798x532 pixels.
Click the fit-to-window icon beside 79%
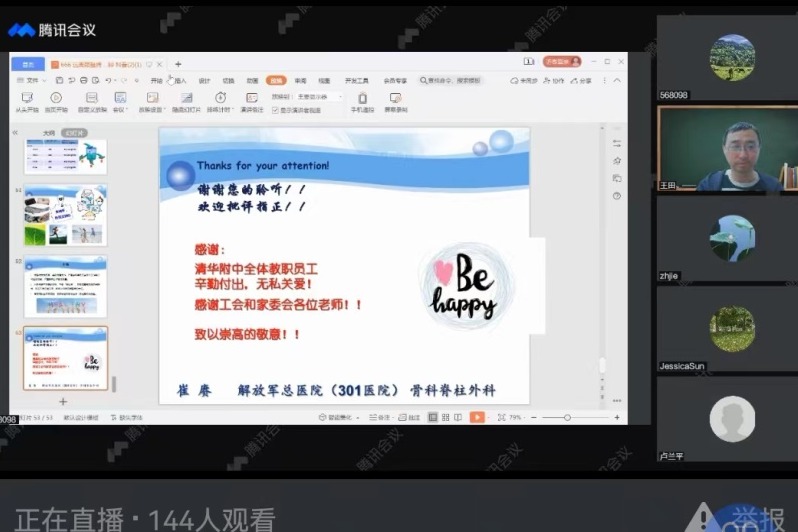coord(501,417)
